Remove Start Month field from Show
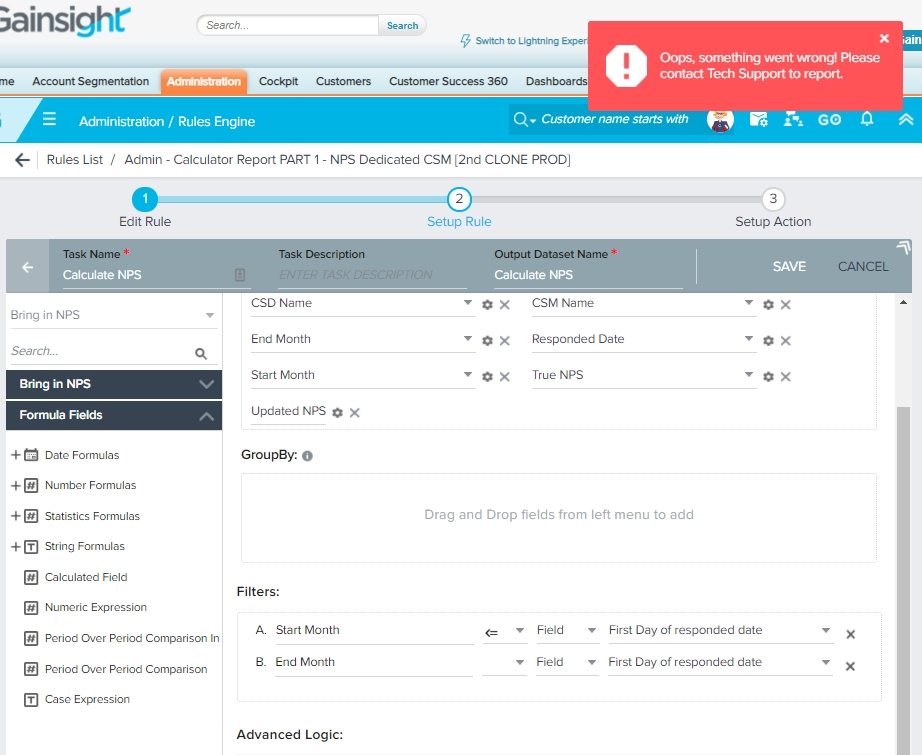This screenshot has height=755, width=922. [x=505, y=376]
